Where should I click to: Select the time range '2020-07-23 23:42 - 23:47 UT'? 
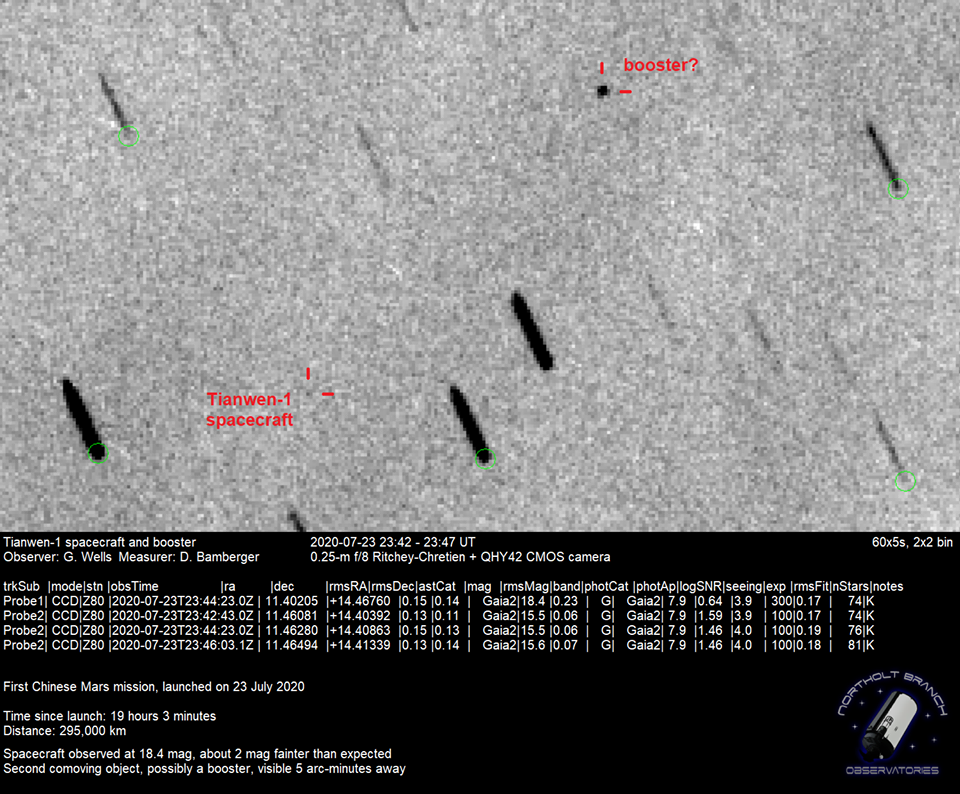click(392, 542)
